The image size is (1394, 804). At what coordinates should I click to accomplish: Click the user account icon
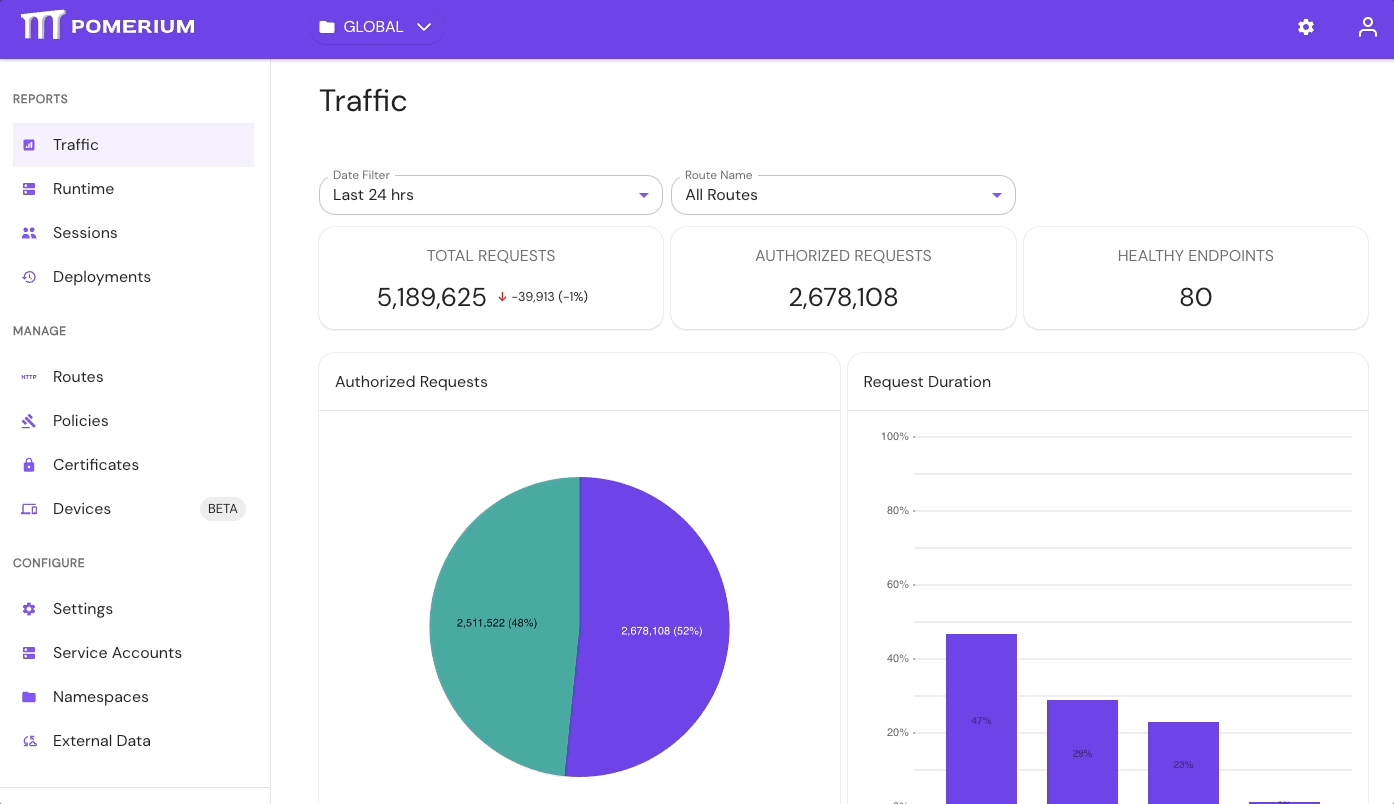[1367, 27]
